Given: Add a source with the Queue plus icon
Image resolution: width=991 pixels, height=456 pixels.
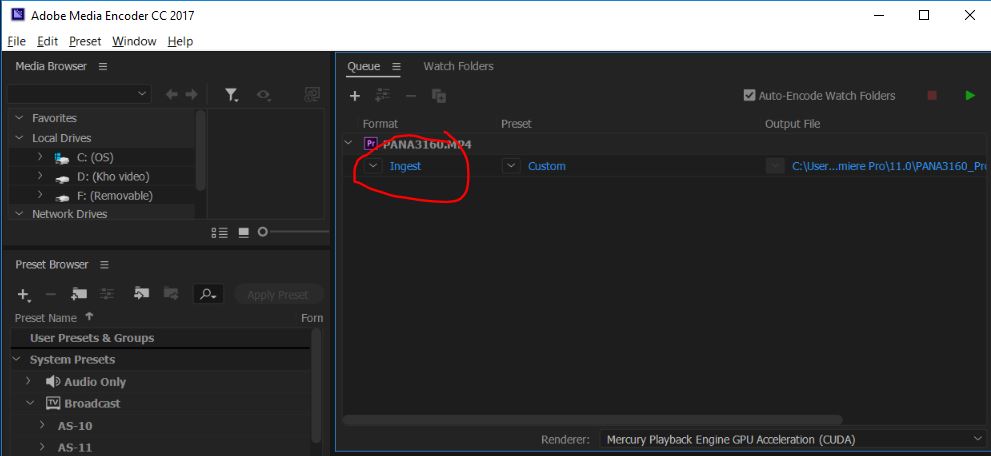Looking at the screenshot, I should [354, 96].
